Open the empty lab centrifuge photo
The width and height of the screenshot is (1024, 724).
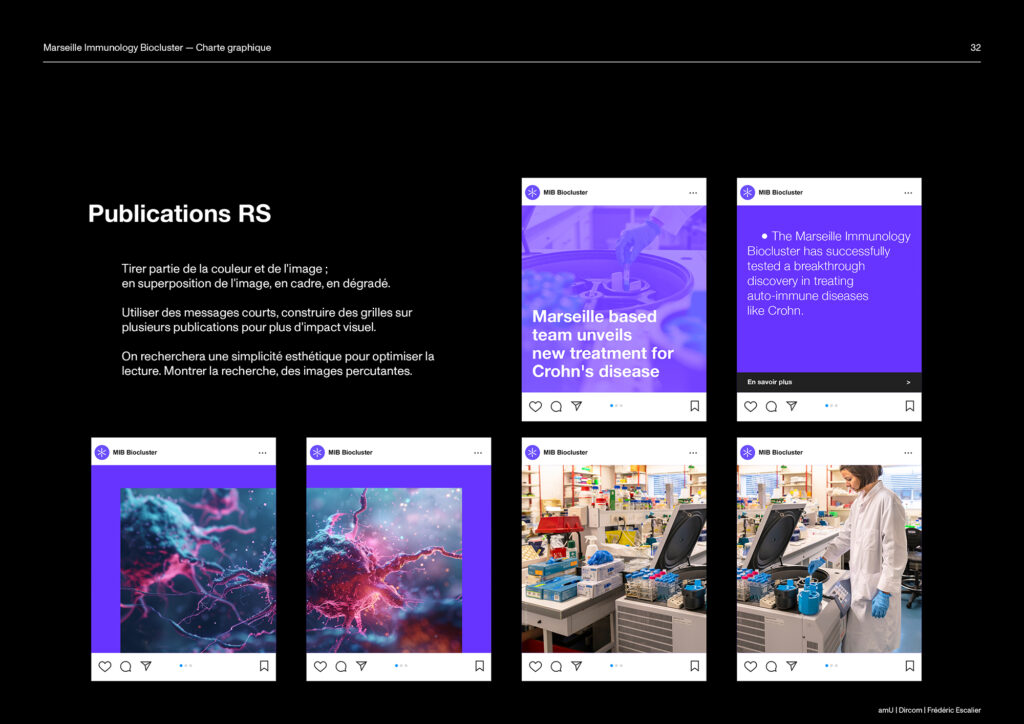point(614,559)
